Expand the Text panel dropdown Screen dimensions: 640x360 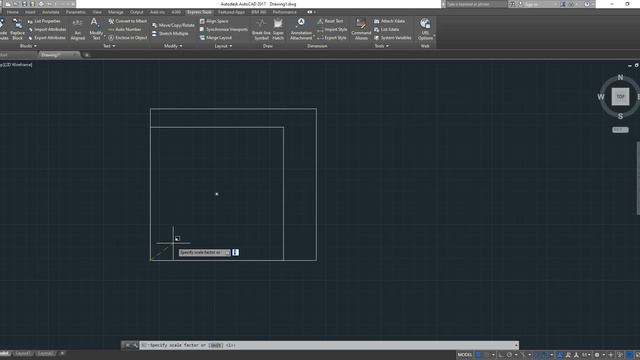coord(109,46)
